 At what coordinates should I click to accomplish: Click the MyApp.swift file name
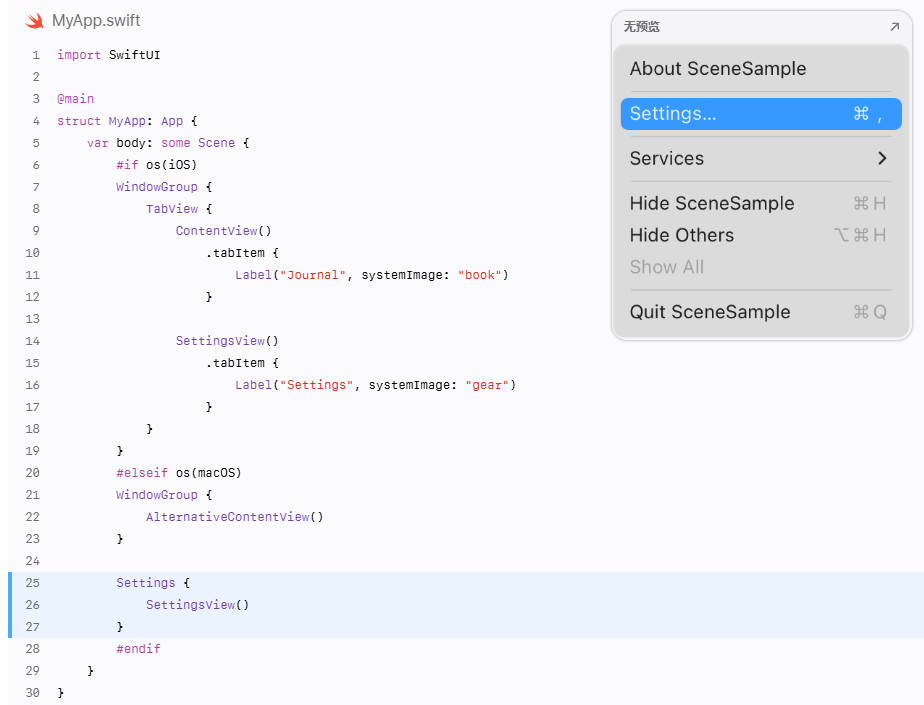click(96, 21)
